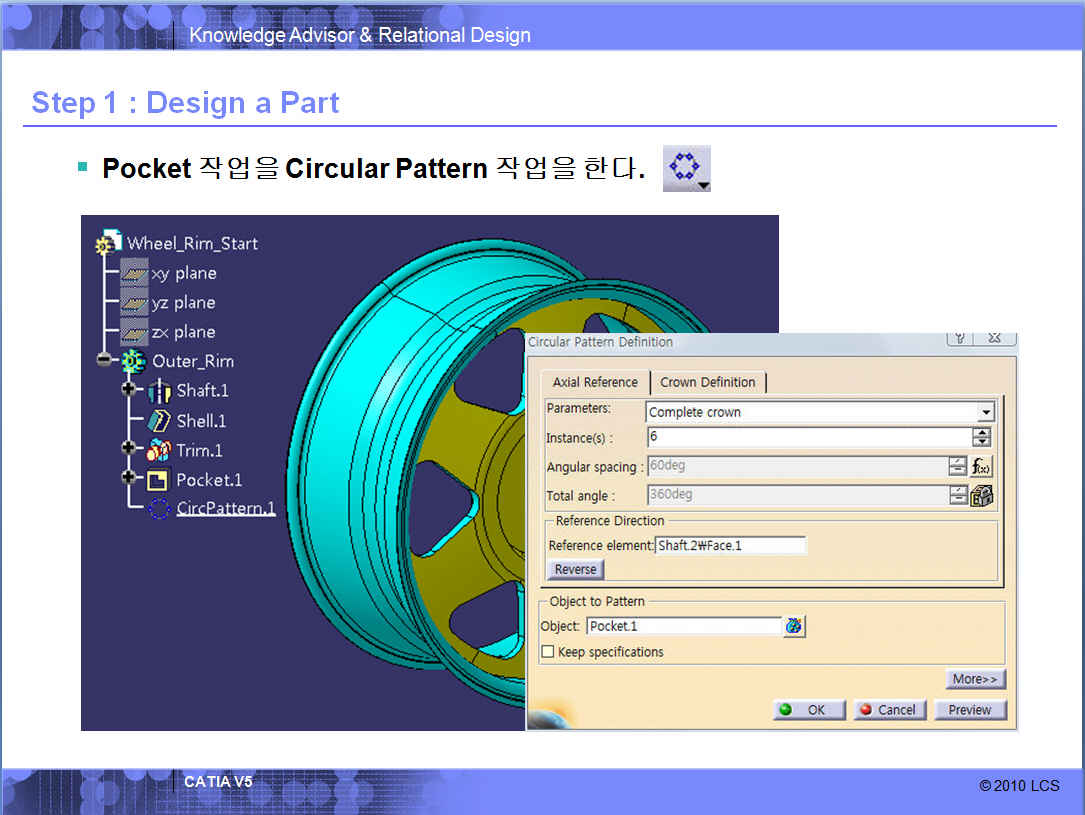Select CircPattern.1 in the specification tree
This screenshot has width=1085, height=815.
tap(225, 508)
